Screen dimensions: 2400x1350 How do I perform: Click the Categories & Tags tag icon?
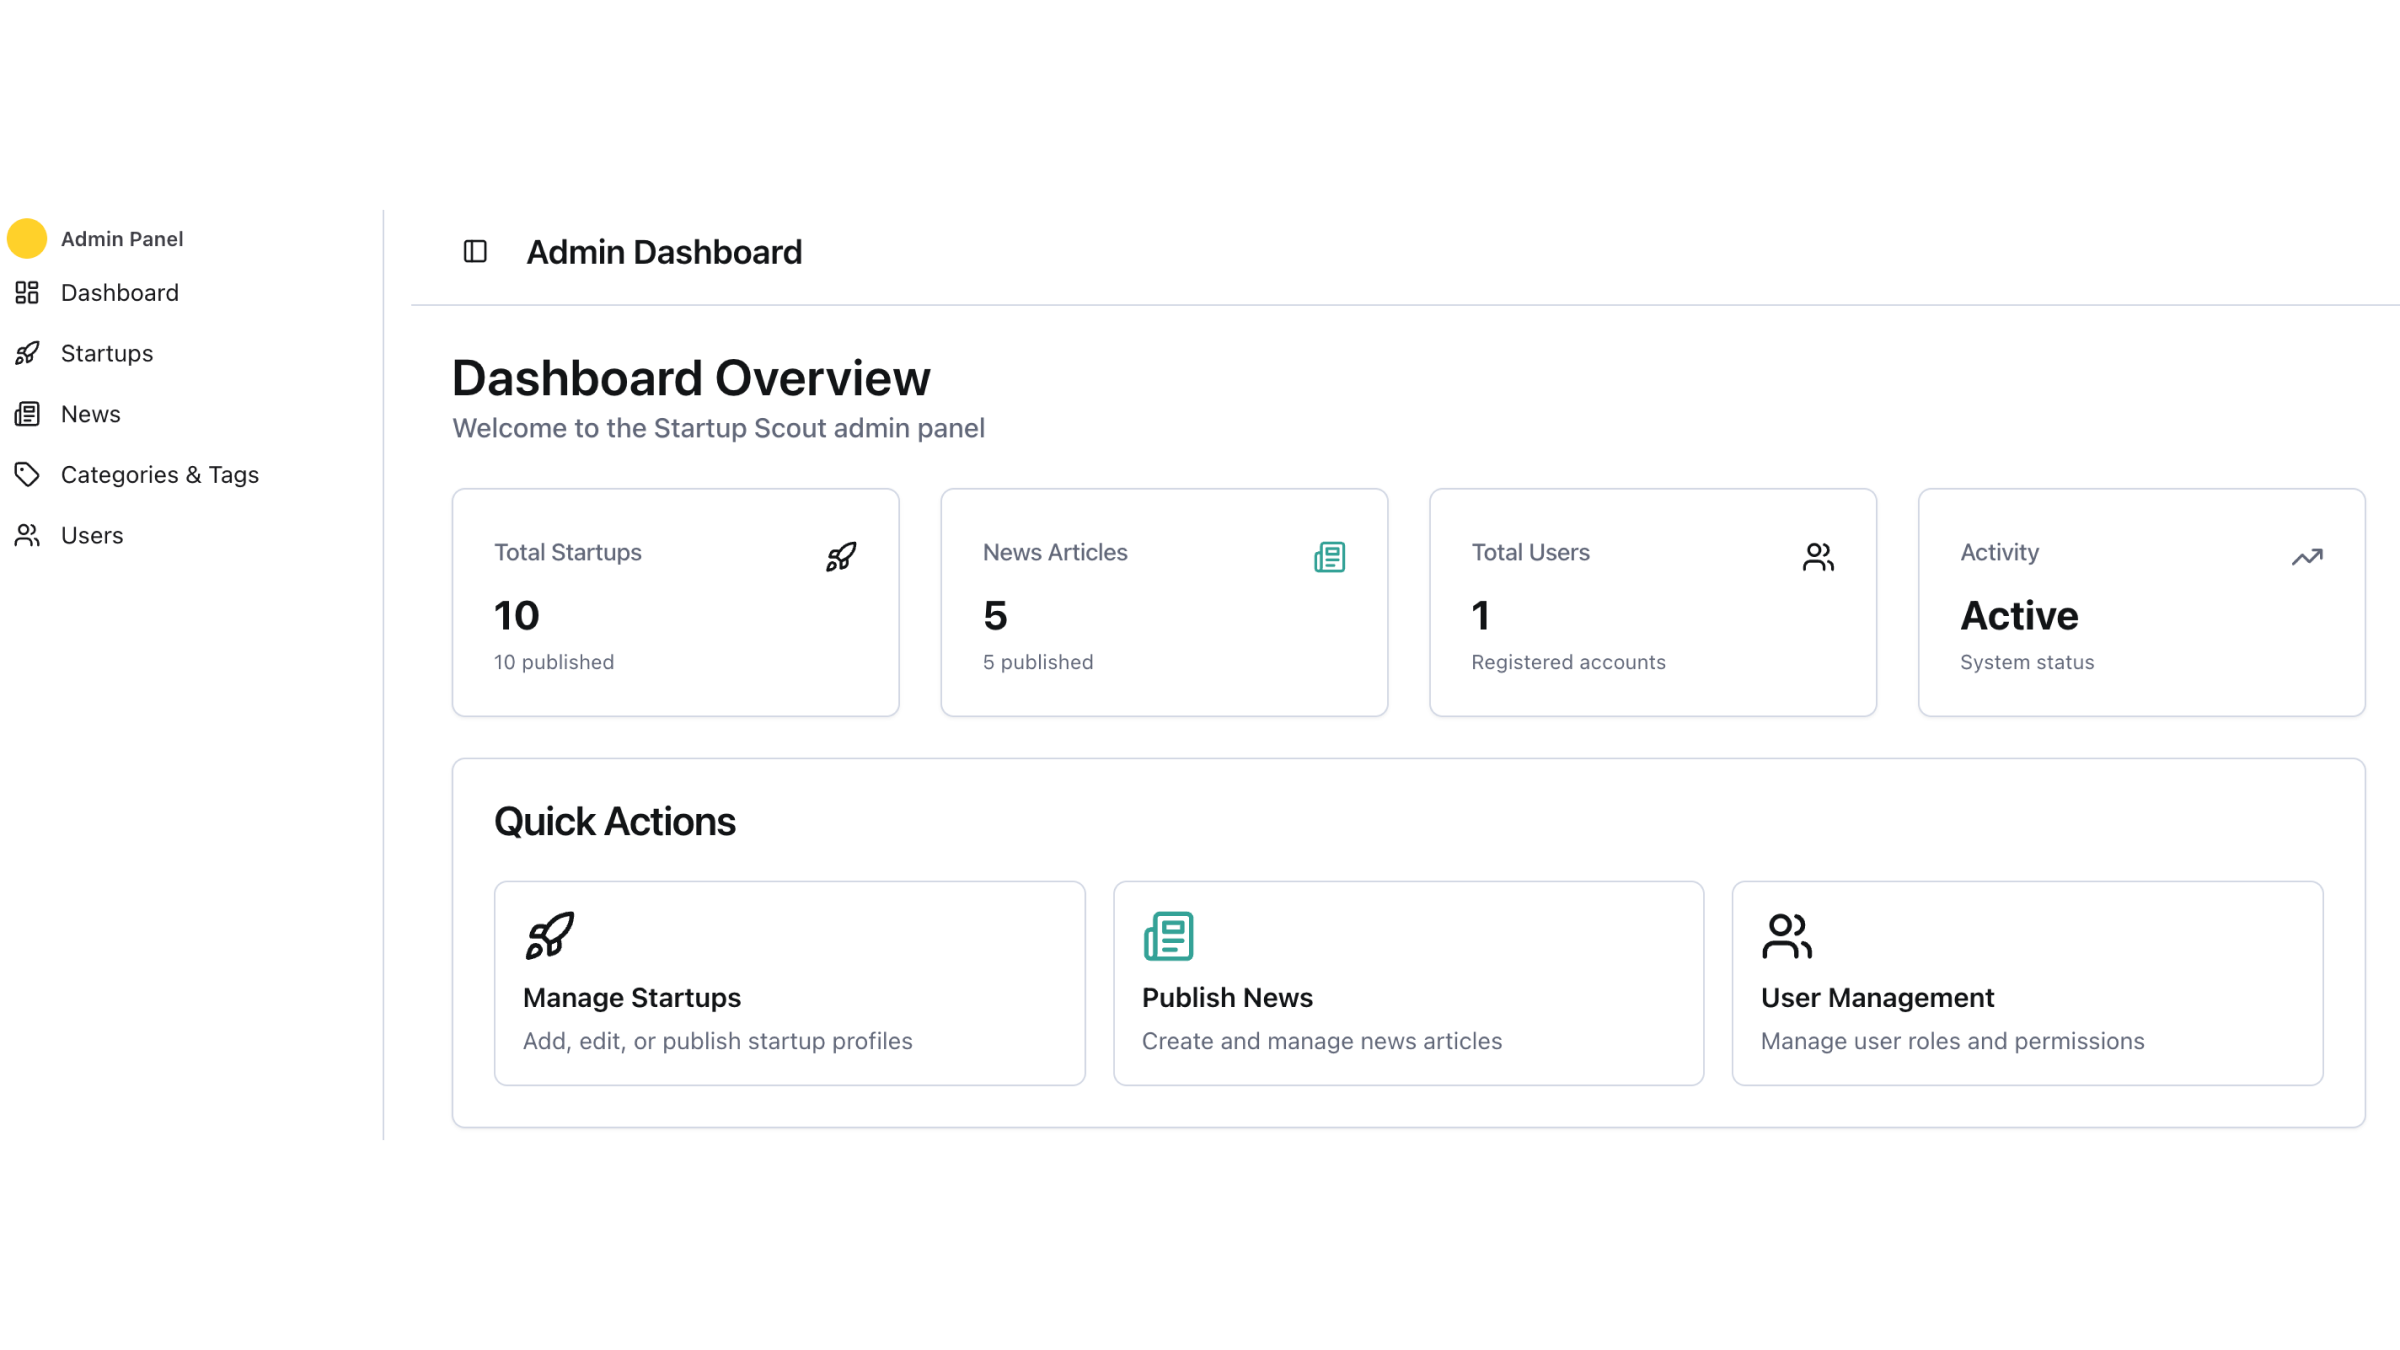coord(27,474)
